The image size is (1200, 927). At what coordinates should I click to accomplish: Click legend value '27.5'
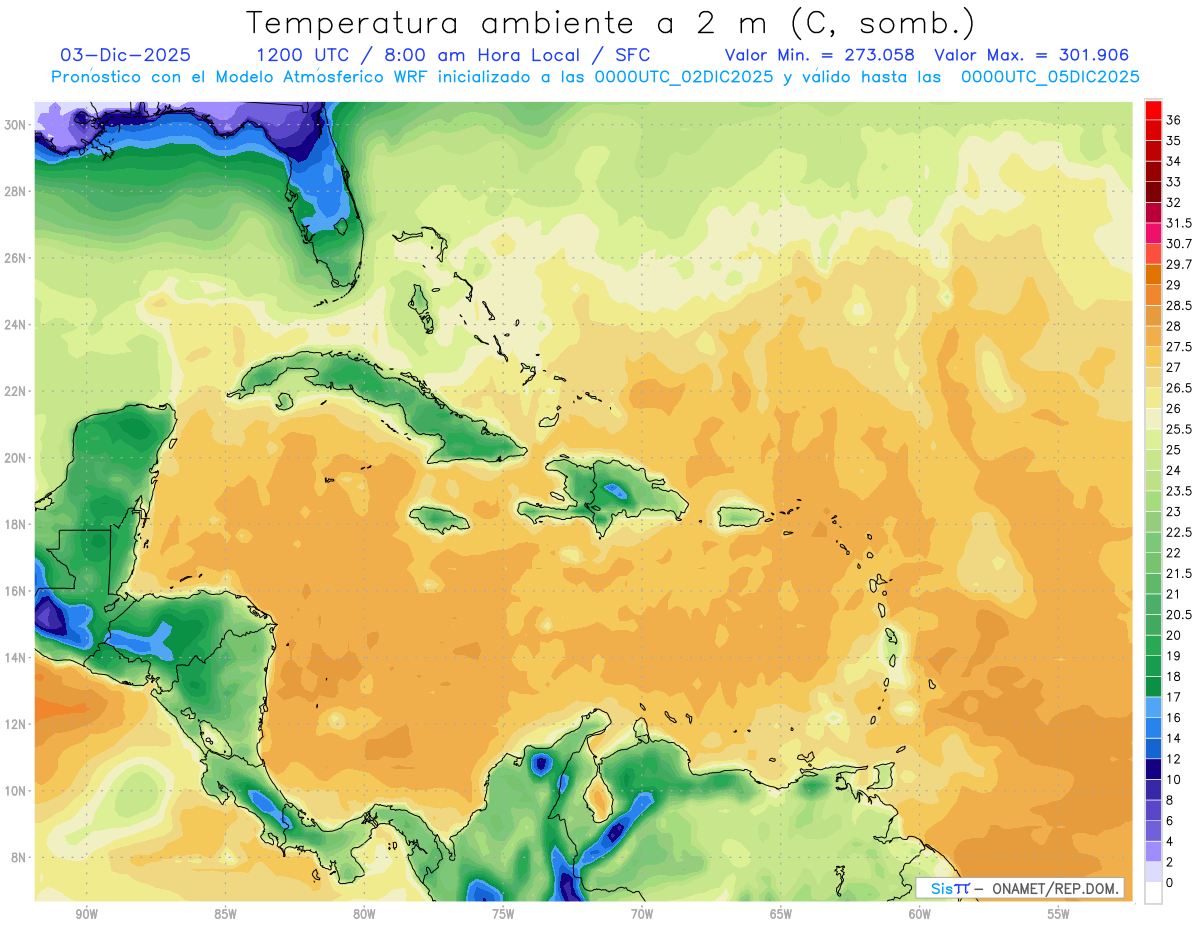tap(1179, 347)
